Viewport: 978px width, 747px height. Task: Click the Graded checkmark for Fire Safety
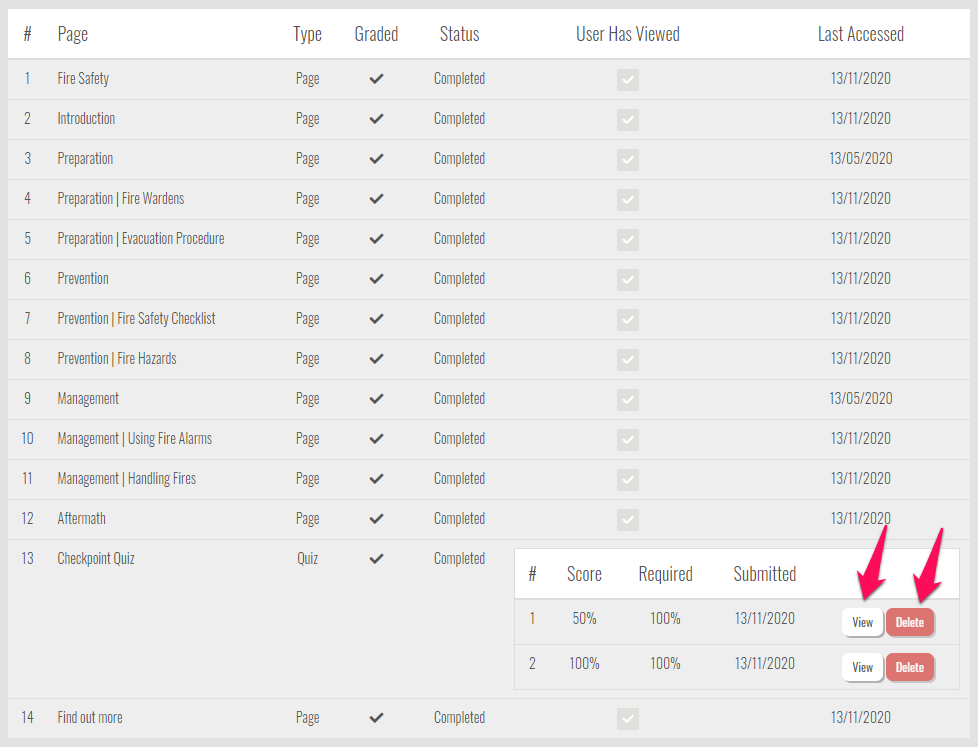376,79
